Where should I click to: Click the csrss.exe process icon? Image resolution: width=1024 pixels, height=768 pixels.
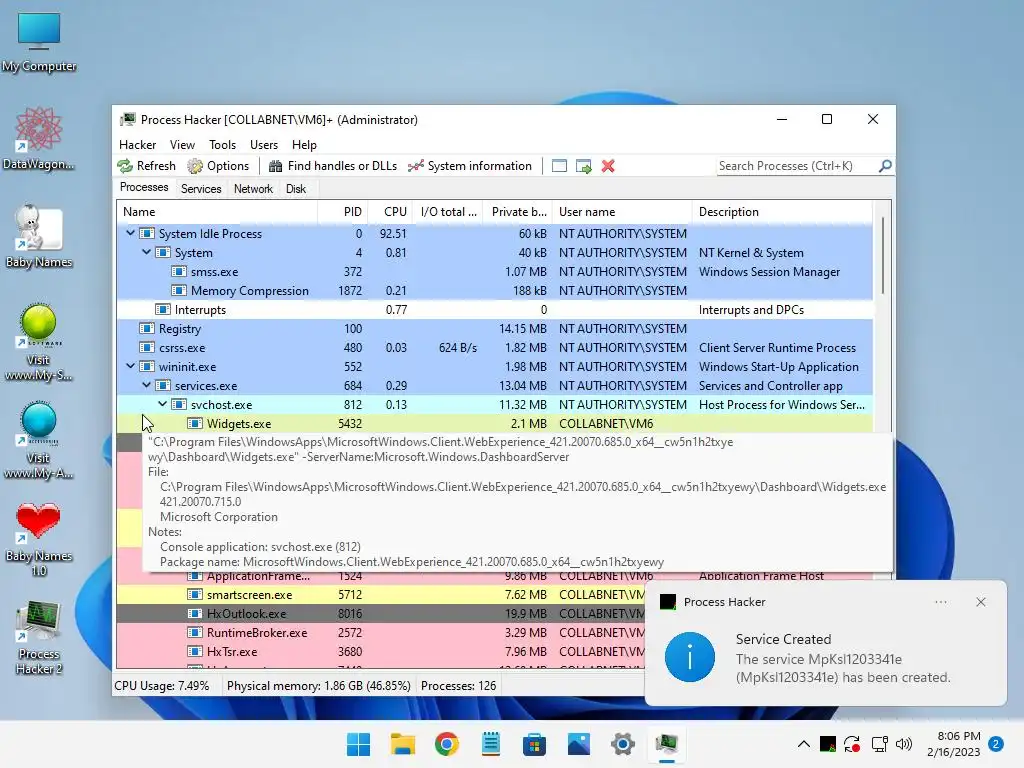[x=147, y=347]
